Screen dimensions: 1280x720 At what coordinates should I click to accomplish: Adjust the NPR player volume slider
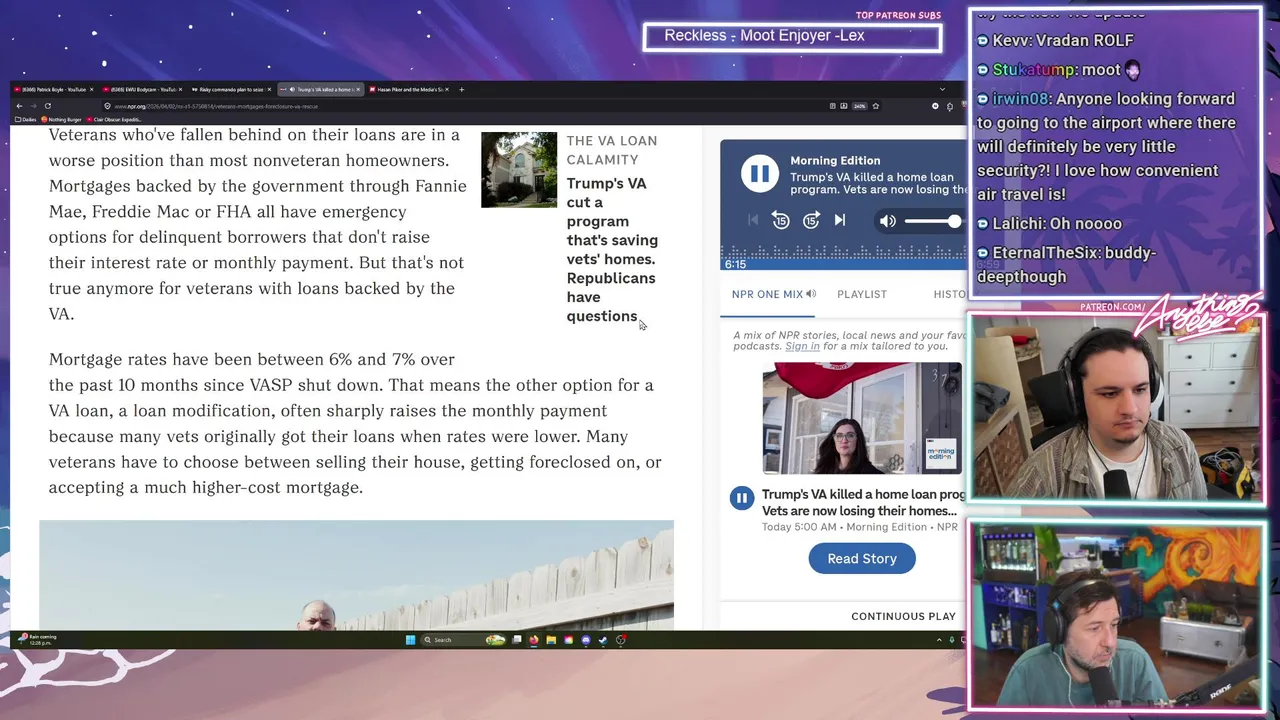pos(933,221)
